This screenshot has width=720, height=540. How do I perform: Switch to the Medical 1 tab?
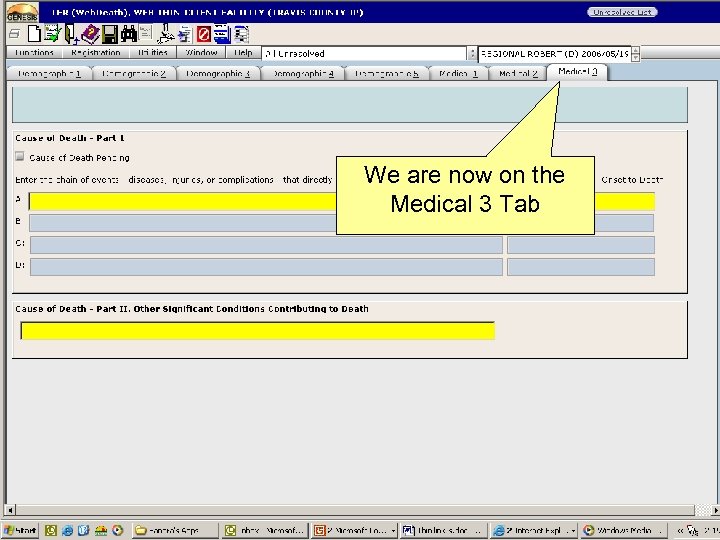click(x=458, y=73)
